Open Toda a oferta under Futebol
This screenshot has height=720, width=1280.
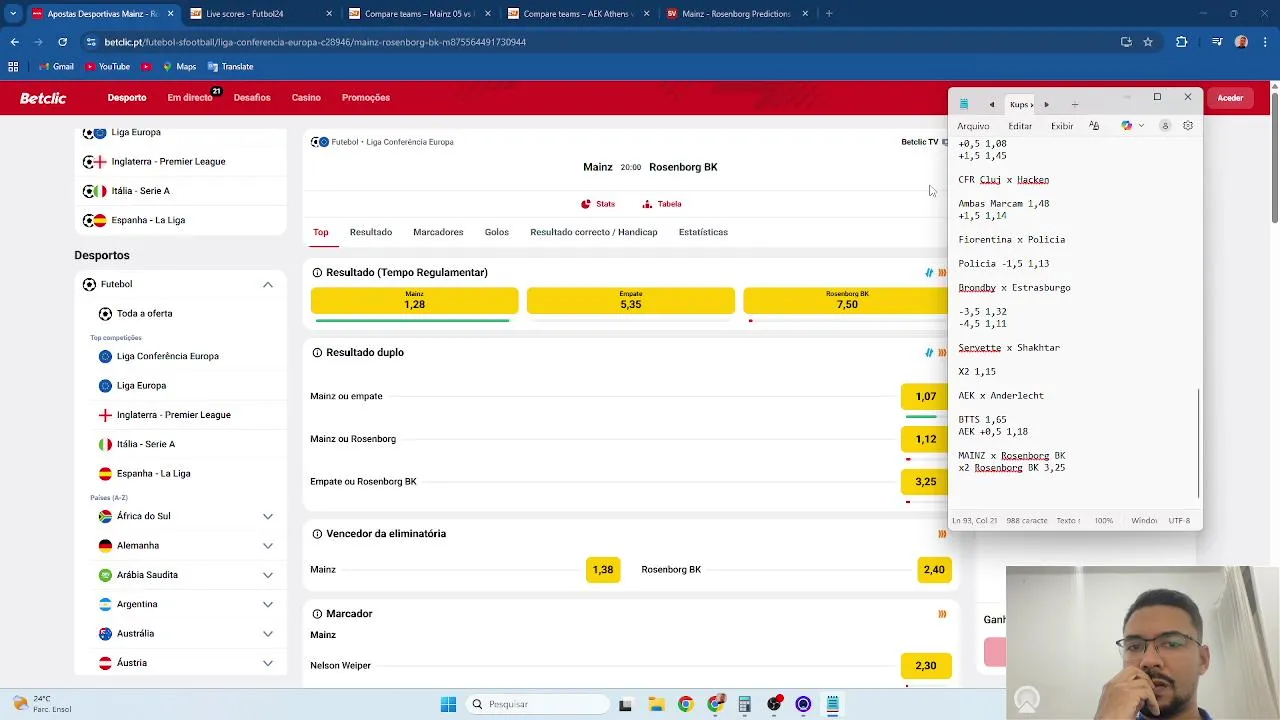click(x=144, y=314)
